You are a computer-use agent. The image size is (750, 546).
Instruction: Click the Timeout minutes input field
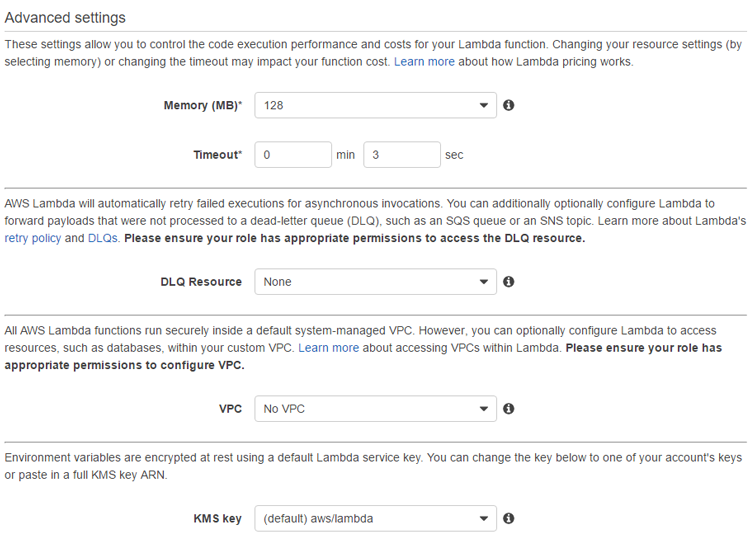pyautogui.click(x=293, y=155)
